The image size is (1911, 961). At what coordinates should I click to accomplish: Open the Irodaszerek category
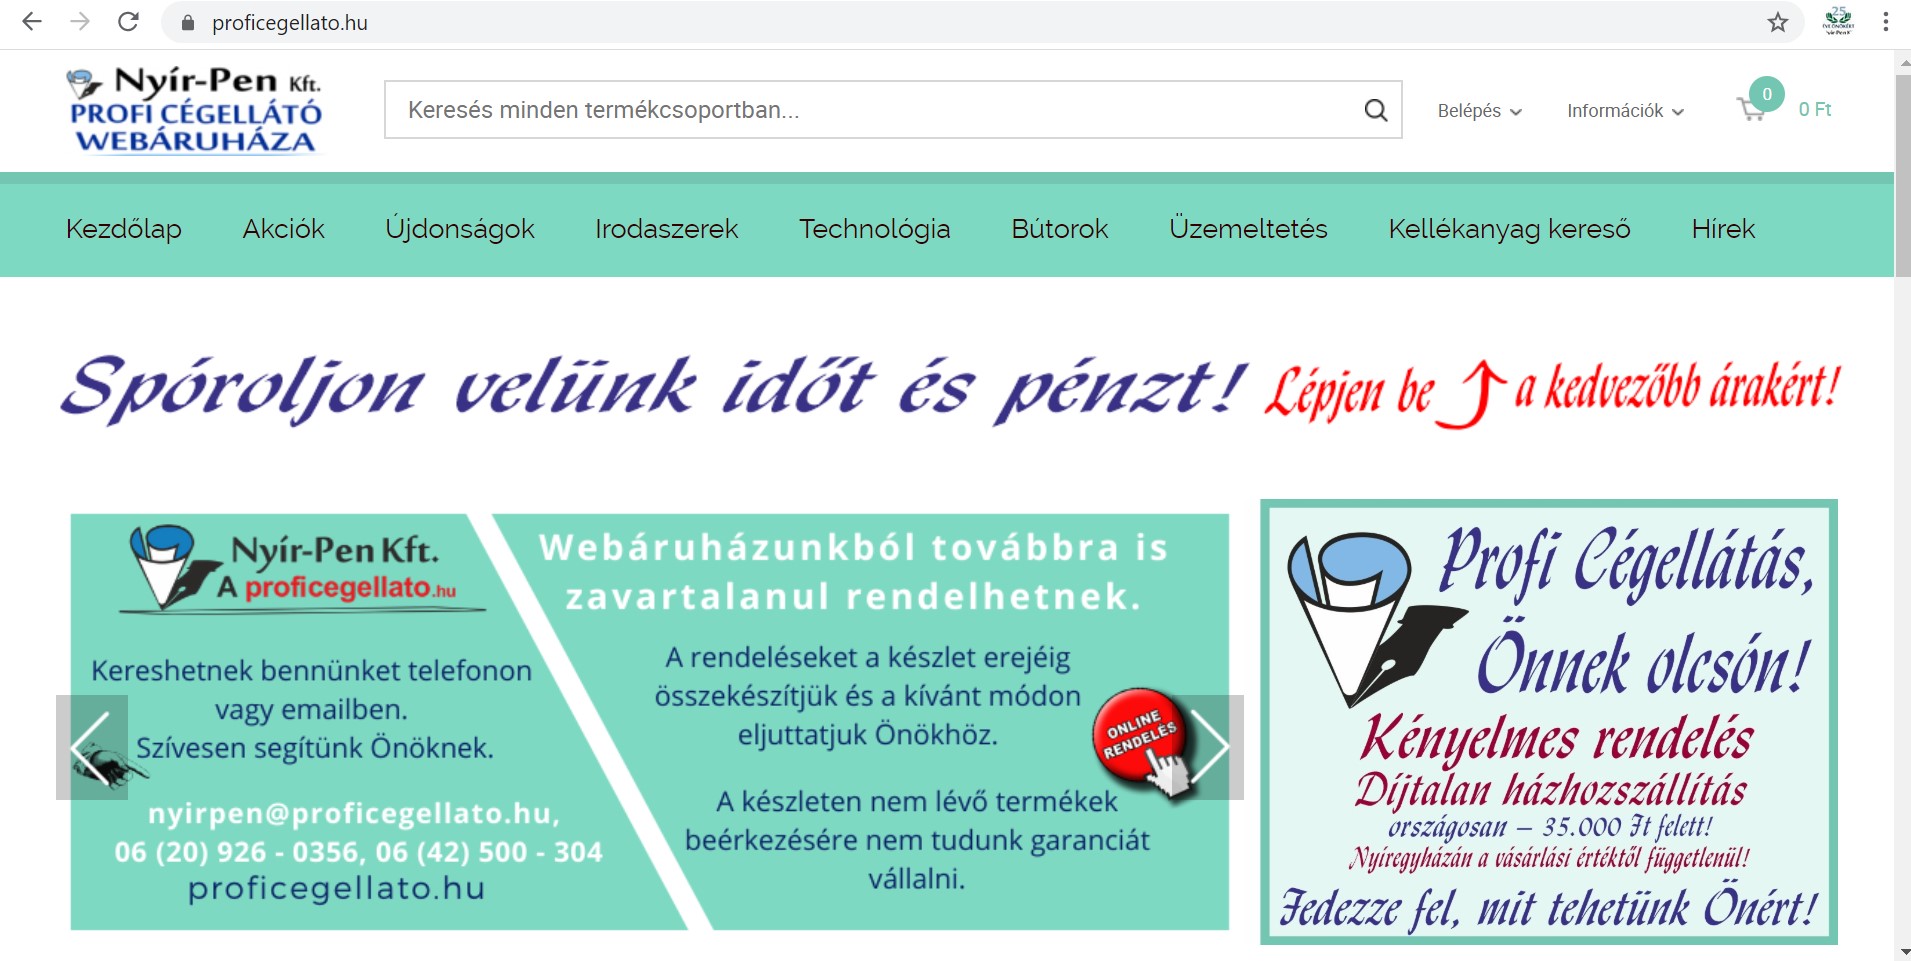(x=667, y=229)
